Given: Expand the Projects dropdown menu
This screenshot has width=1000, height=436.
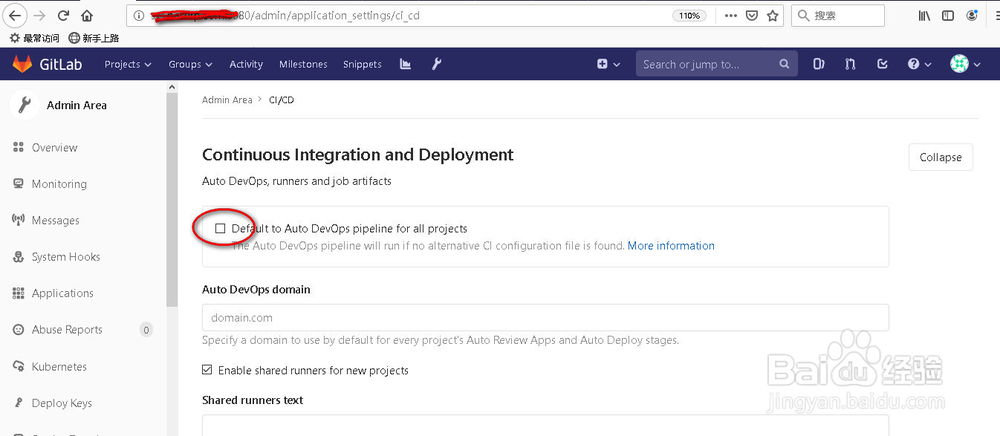Looking at the screenshot, I should tap(128, 64).
